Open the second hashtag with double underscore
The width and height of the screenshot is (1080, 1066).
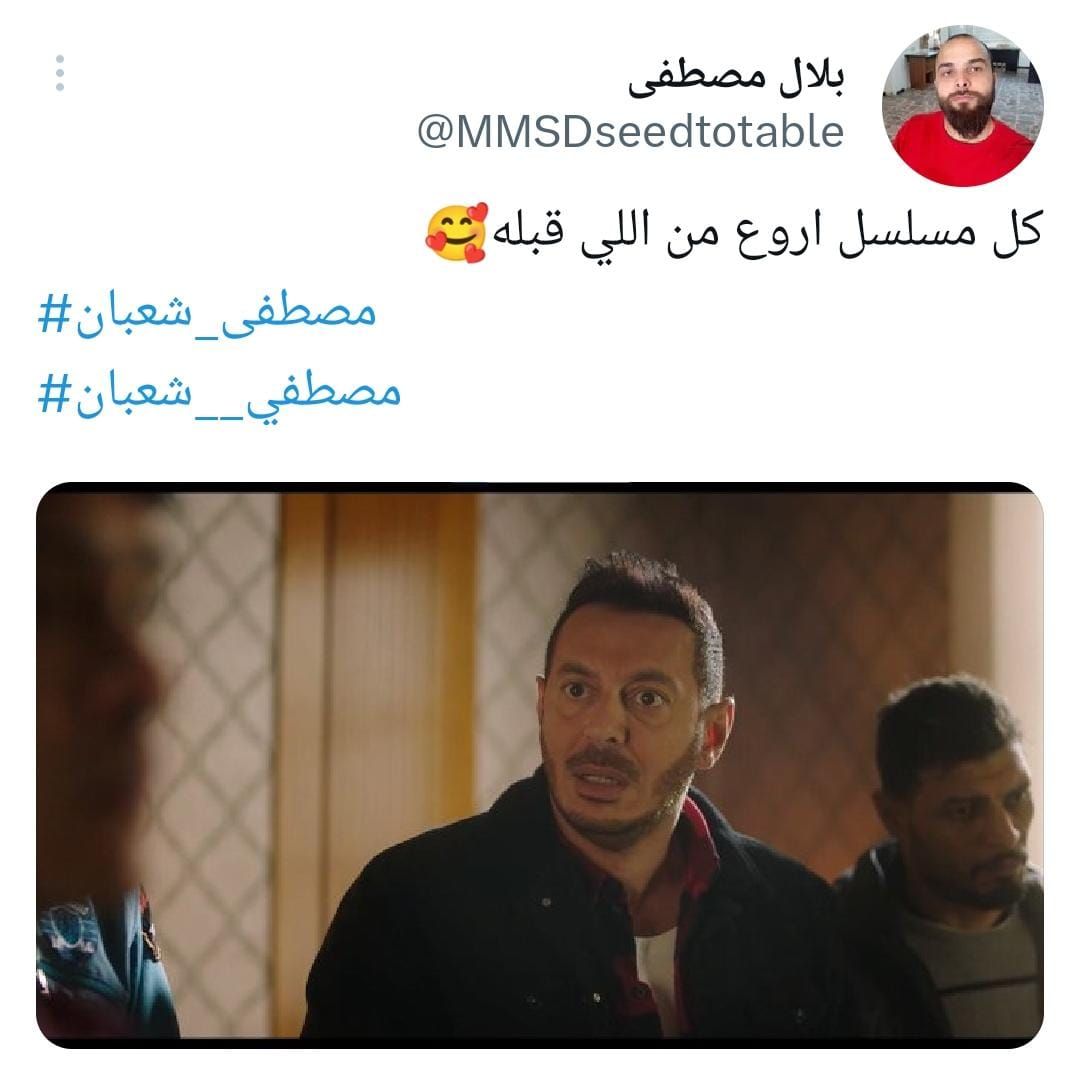click(x=219, y=395)
